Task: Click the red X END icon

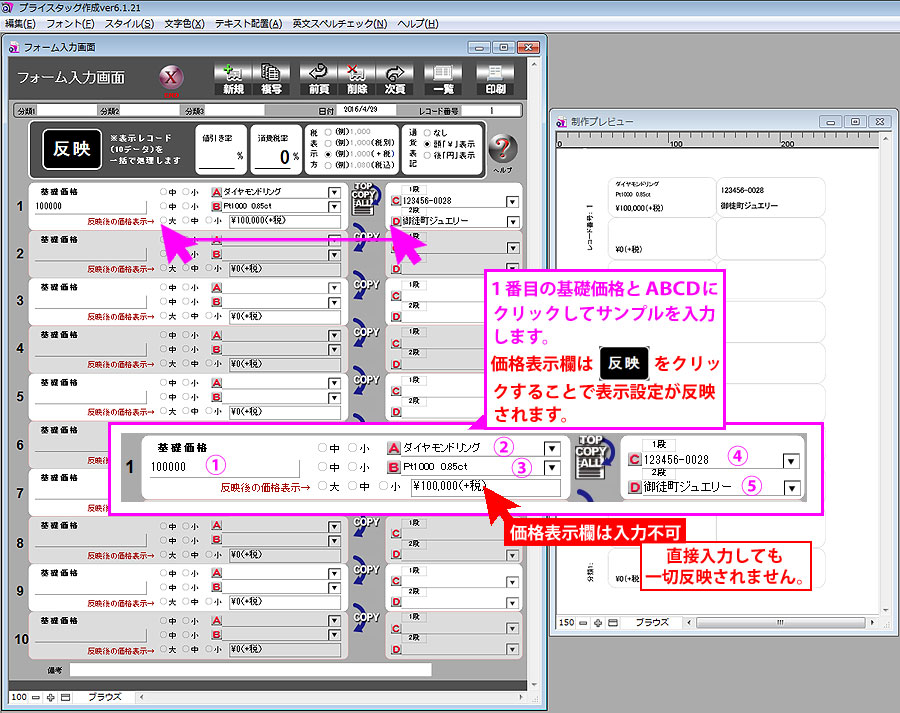Action: (x=171, y=79)
